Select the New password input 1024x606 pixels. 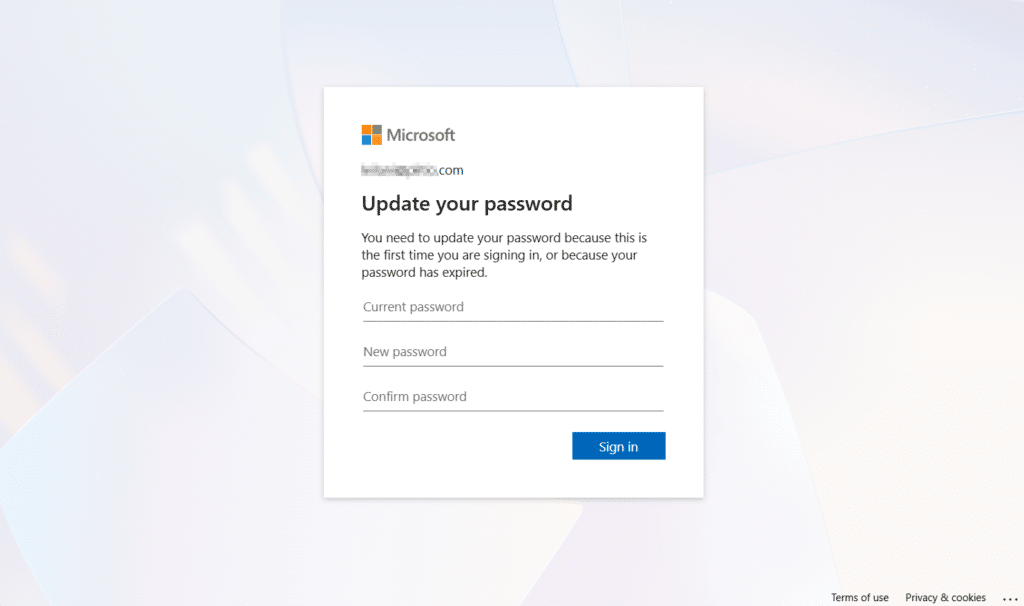[513, 353]
